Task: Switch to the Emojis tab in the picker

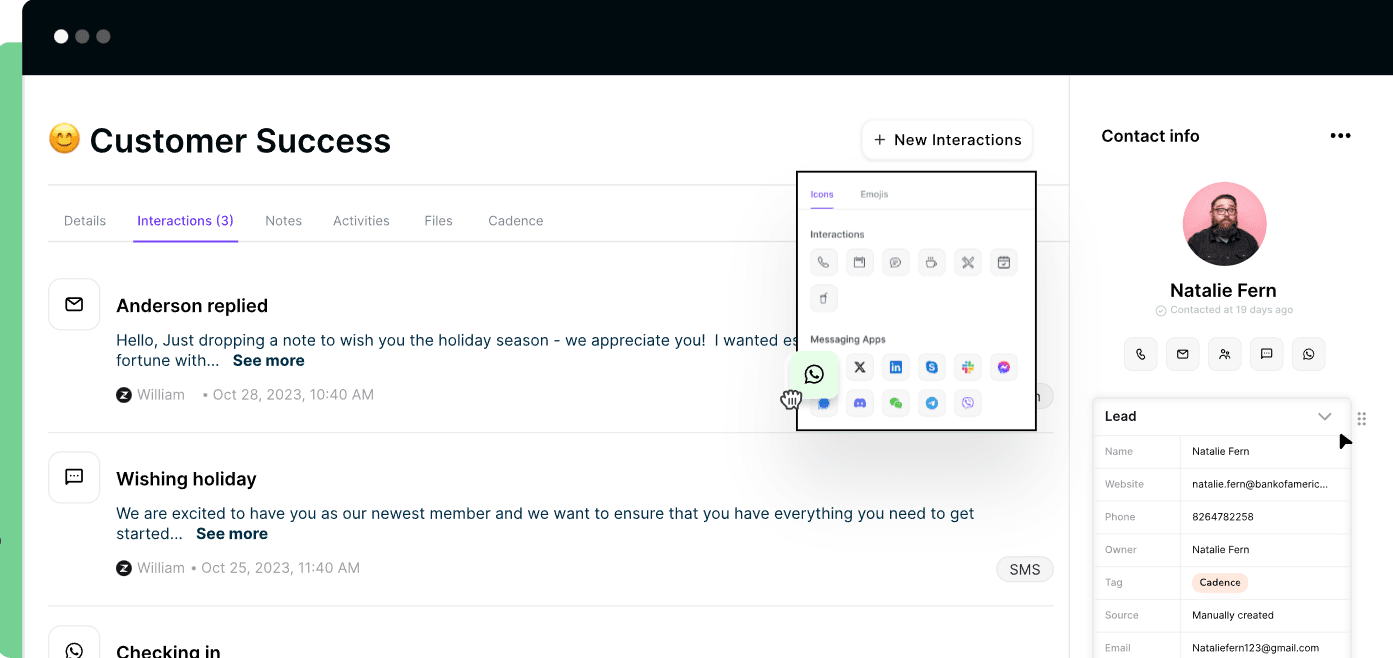Action: (x=874, y=194)
